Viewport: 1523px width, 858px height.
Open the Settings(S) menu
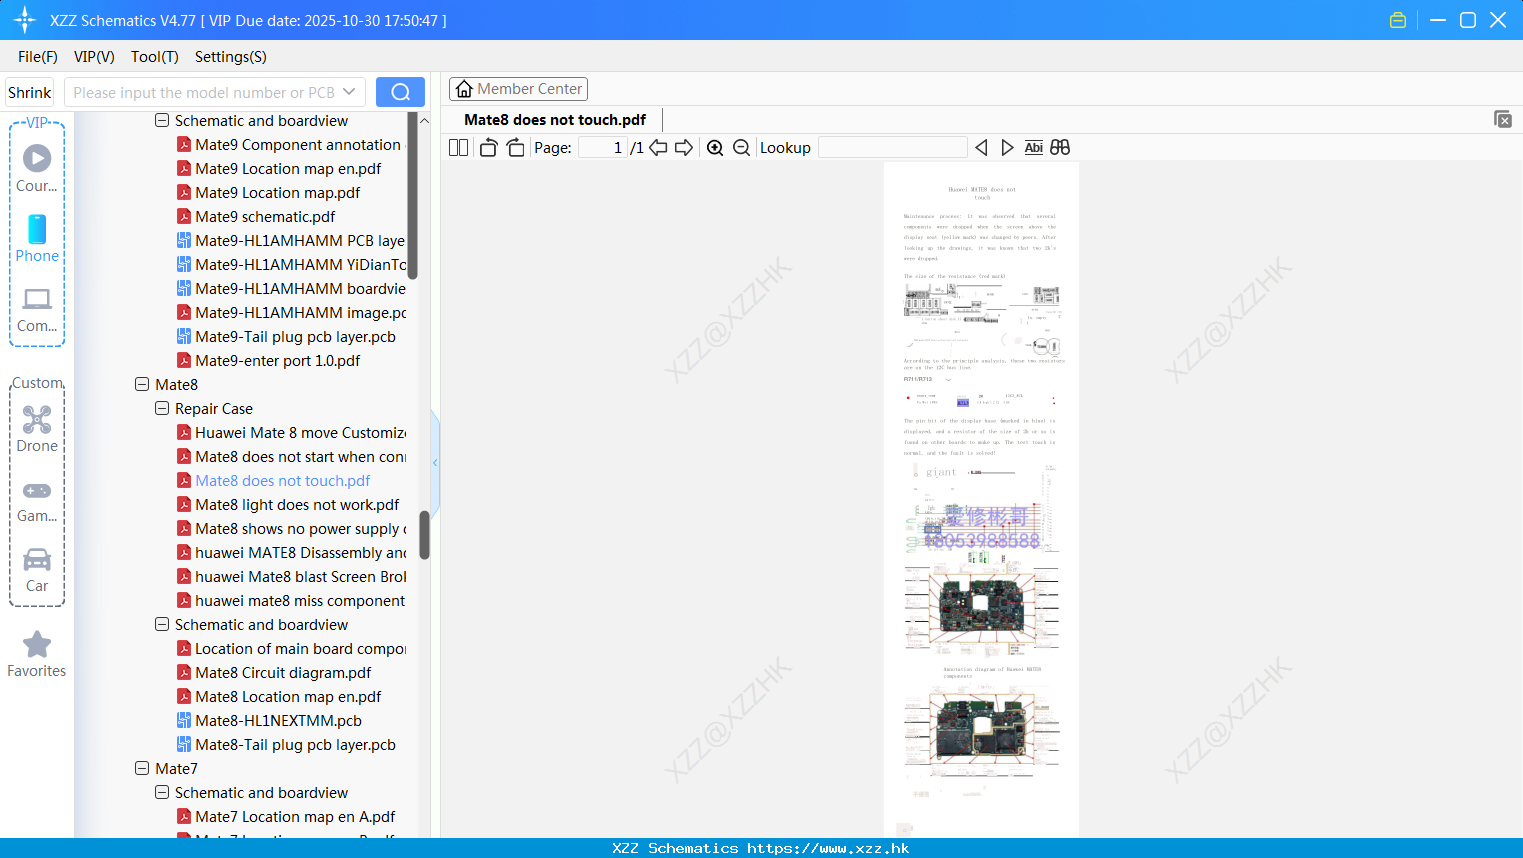231,57
